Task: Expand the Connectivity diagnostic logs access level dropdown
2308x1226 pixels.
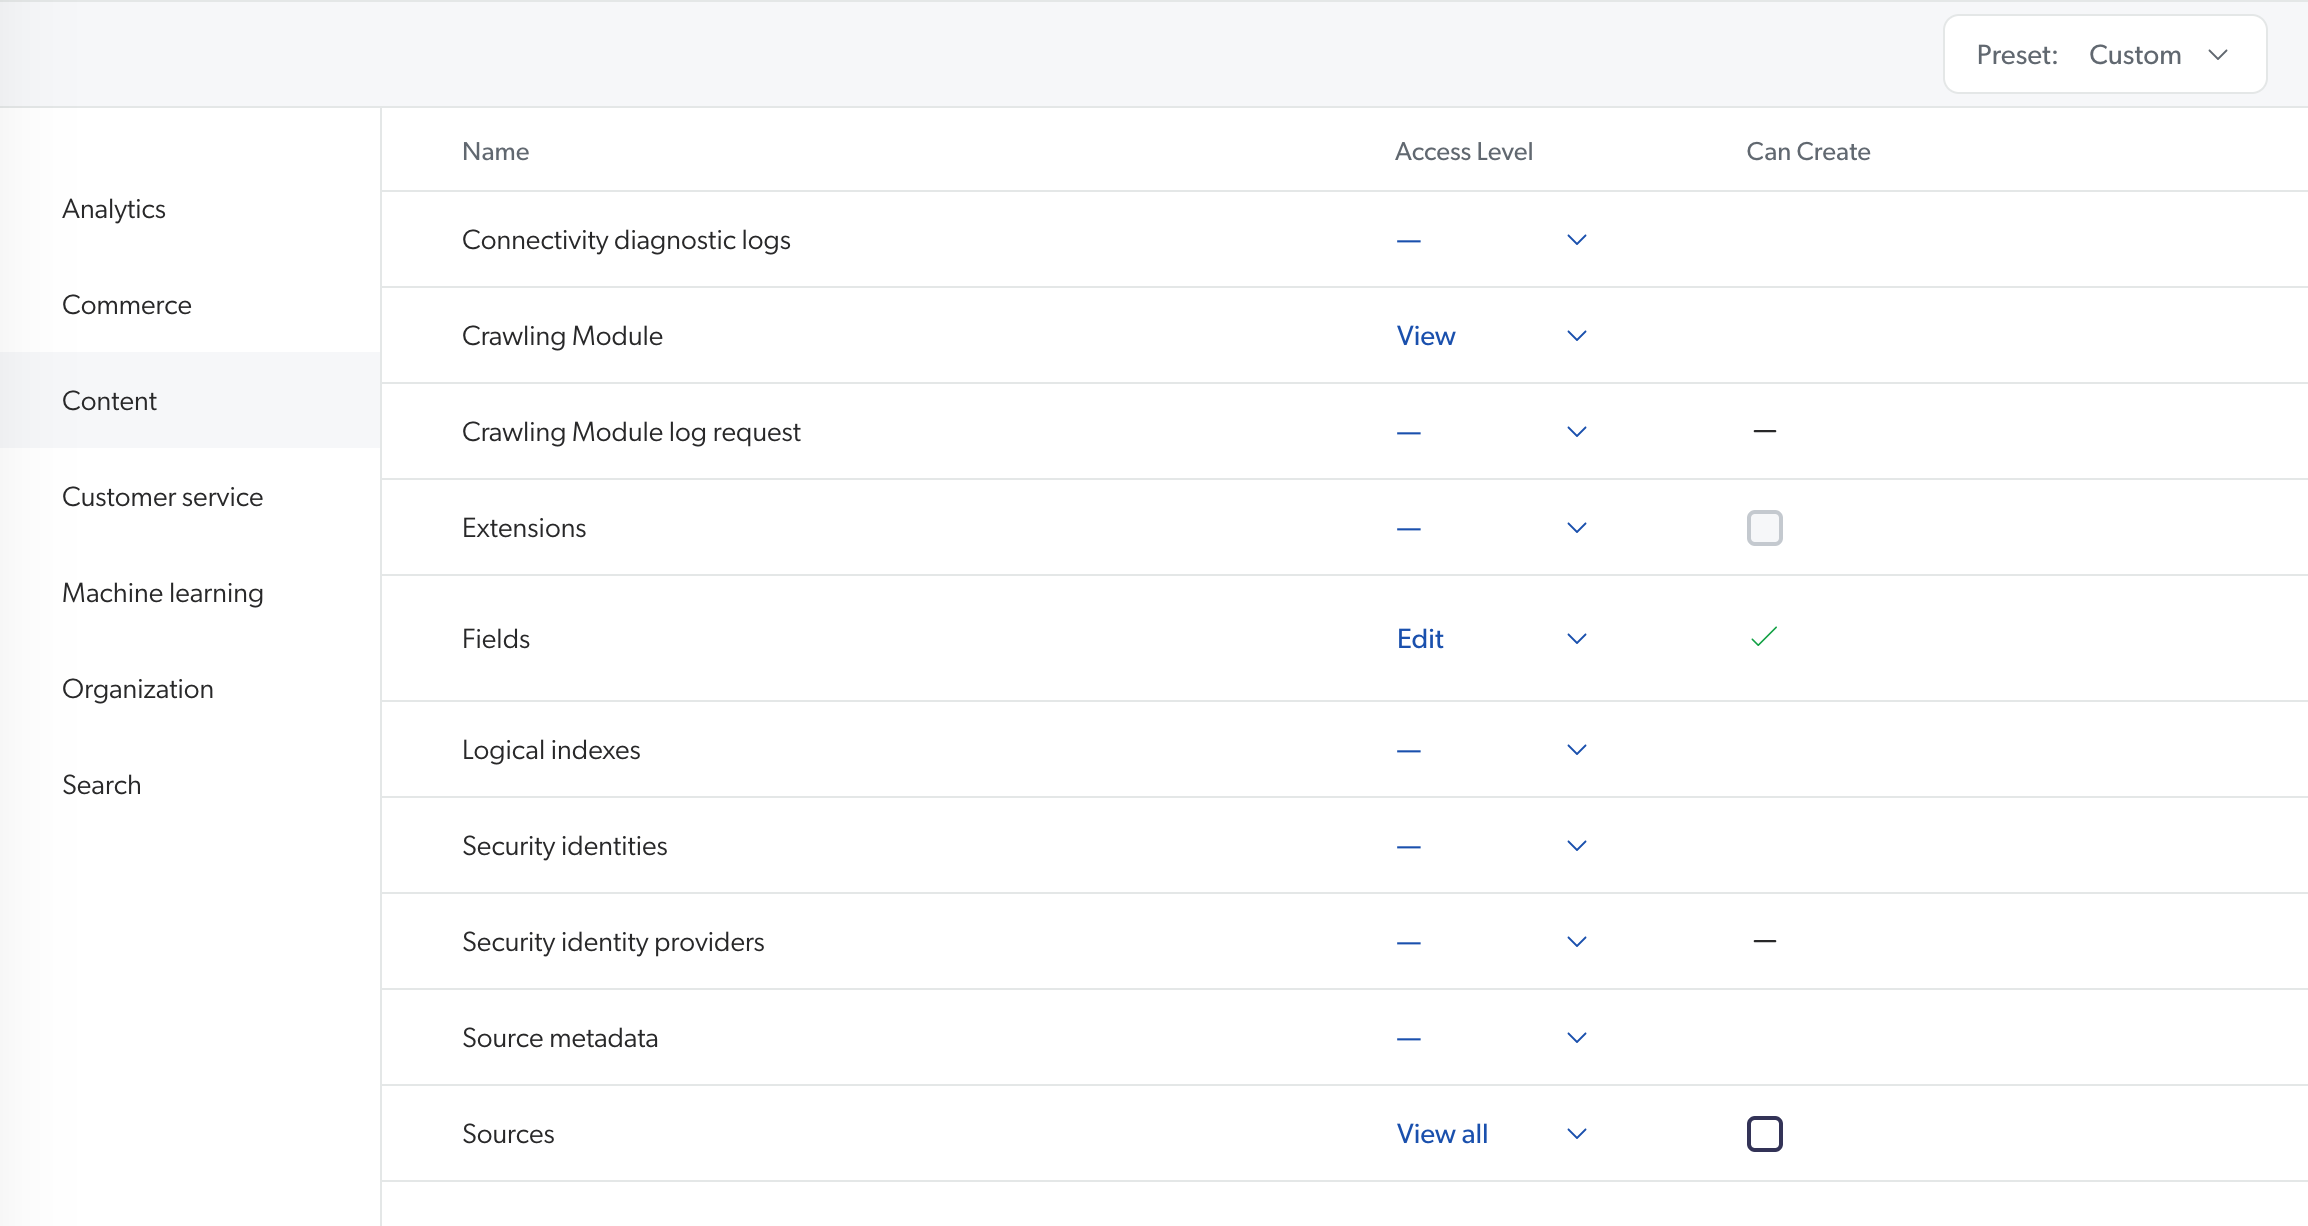Action: coord(1576,239)
